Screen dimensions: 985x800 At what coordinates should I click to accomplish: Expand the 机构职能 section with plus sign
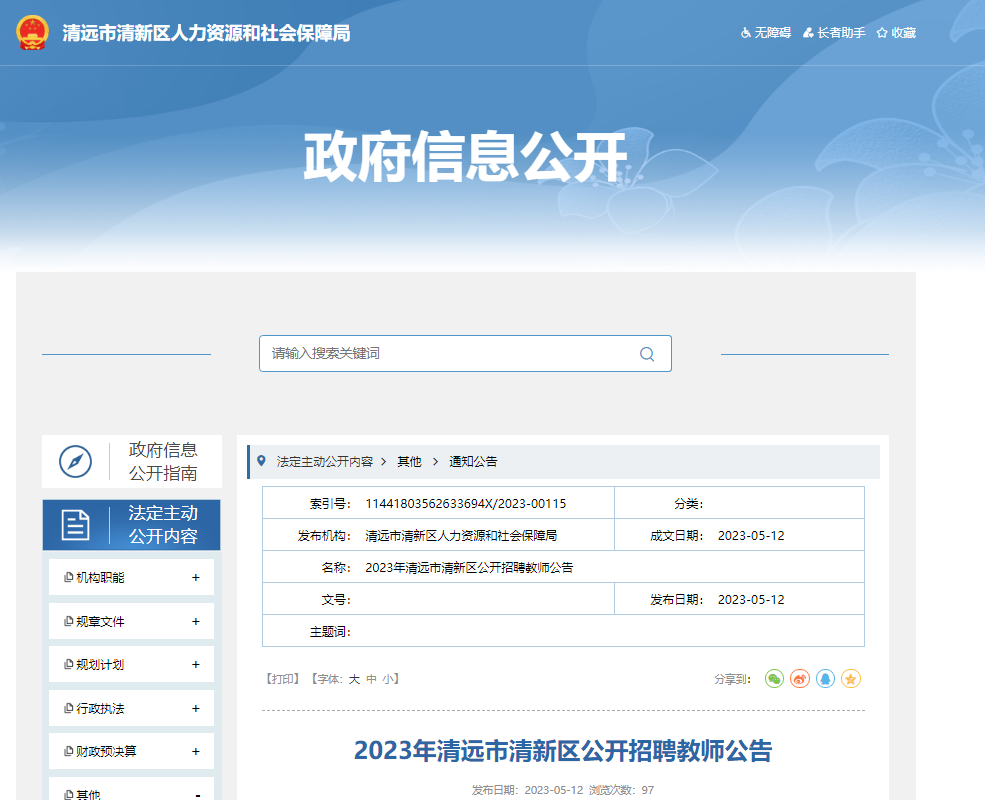point(196,578)
